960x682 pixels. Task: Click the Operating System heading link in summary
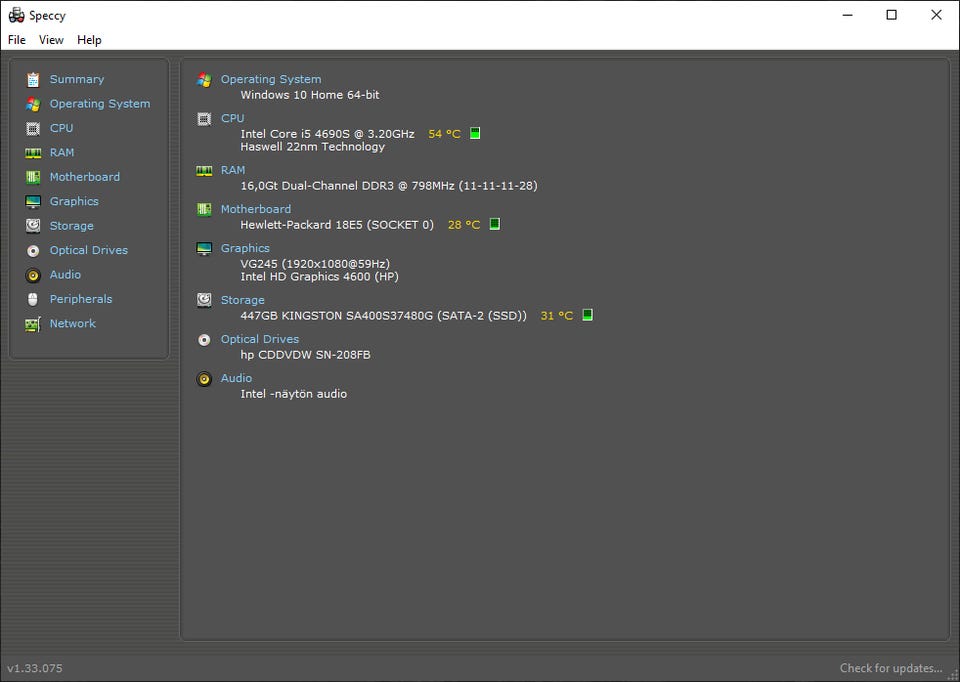pos(271,80)
